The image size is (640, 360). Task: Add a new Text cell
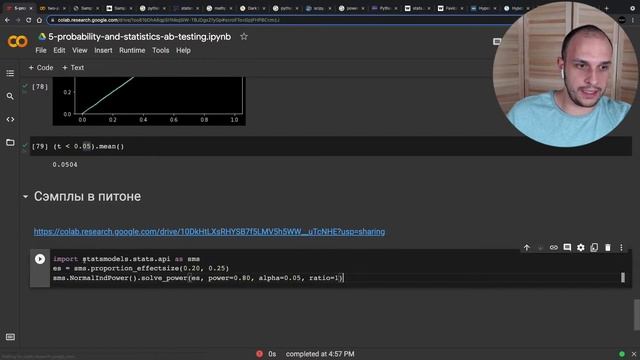pyautogui.click(x=73, y=68)
